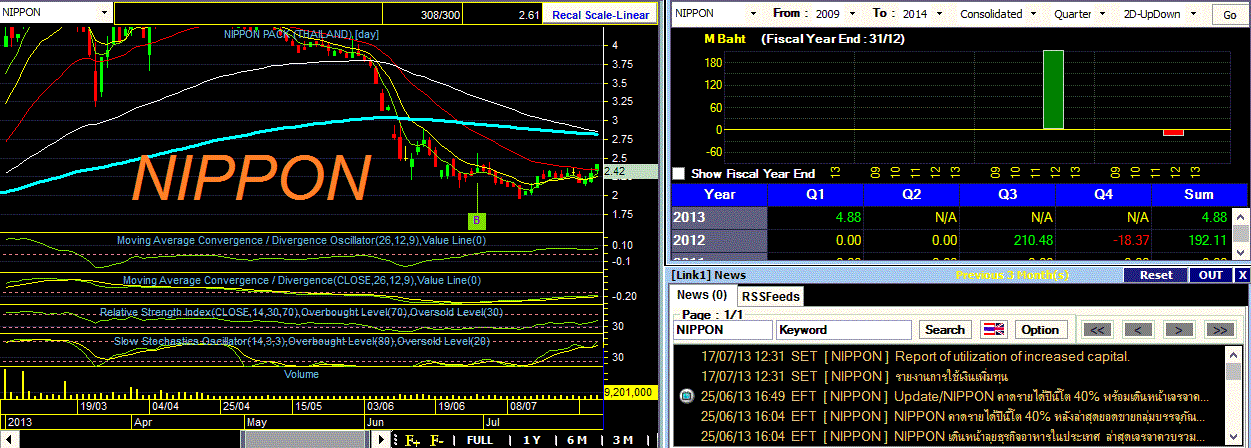Click the video icon beside the 16:49 EFT news item
Screen dimensions: 1251x448
tap(685, 396)
